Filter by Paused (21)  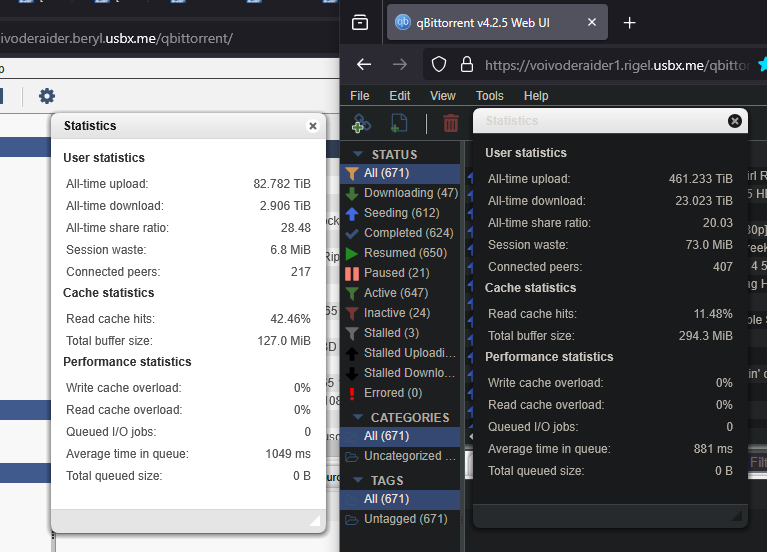click(400, 273)
